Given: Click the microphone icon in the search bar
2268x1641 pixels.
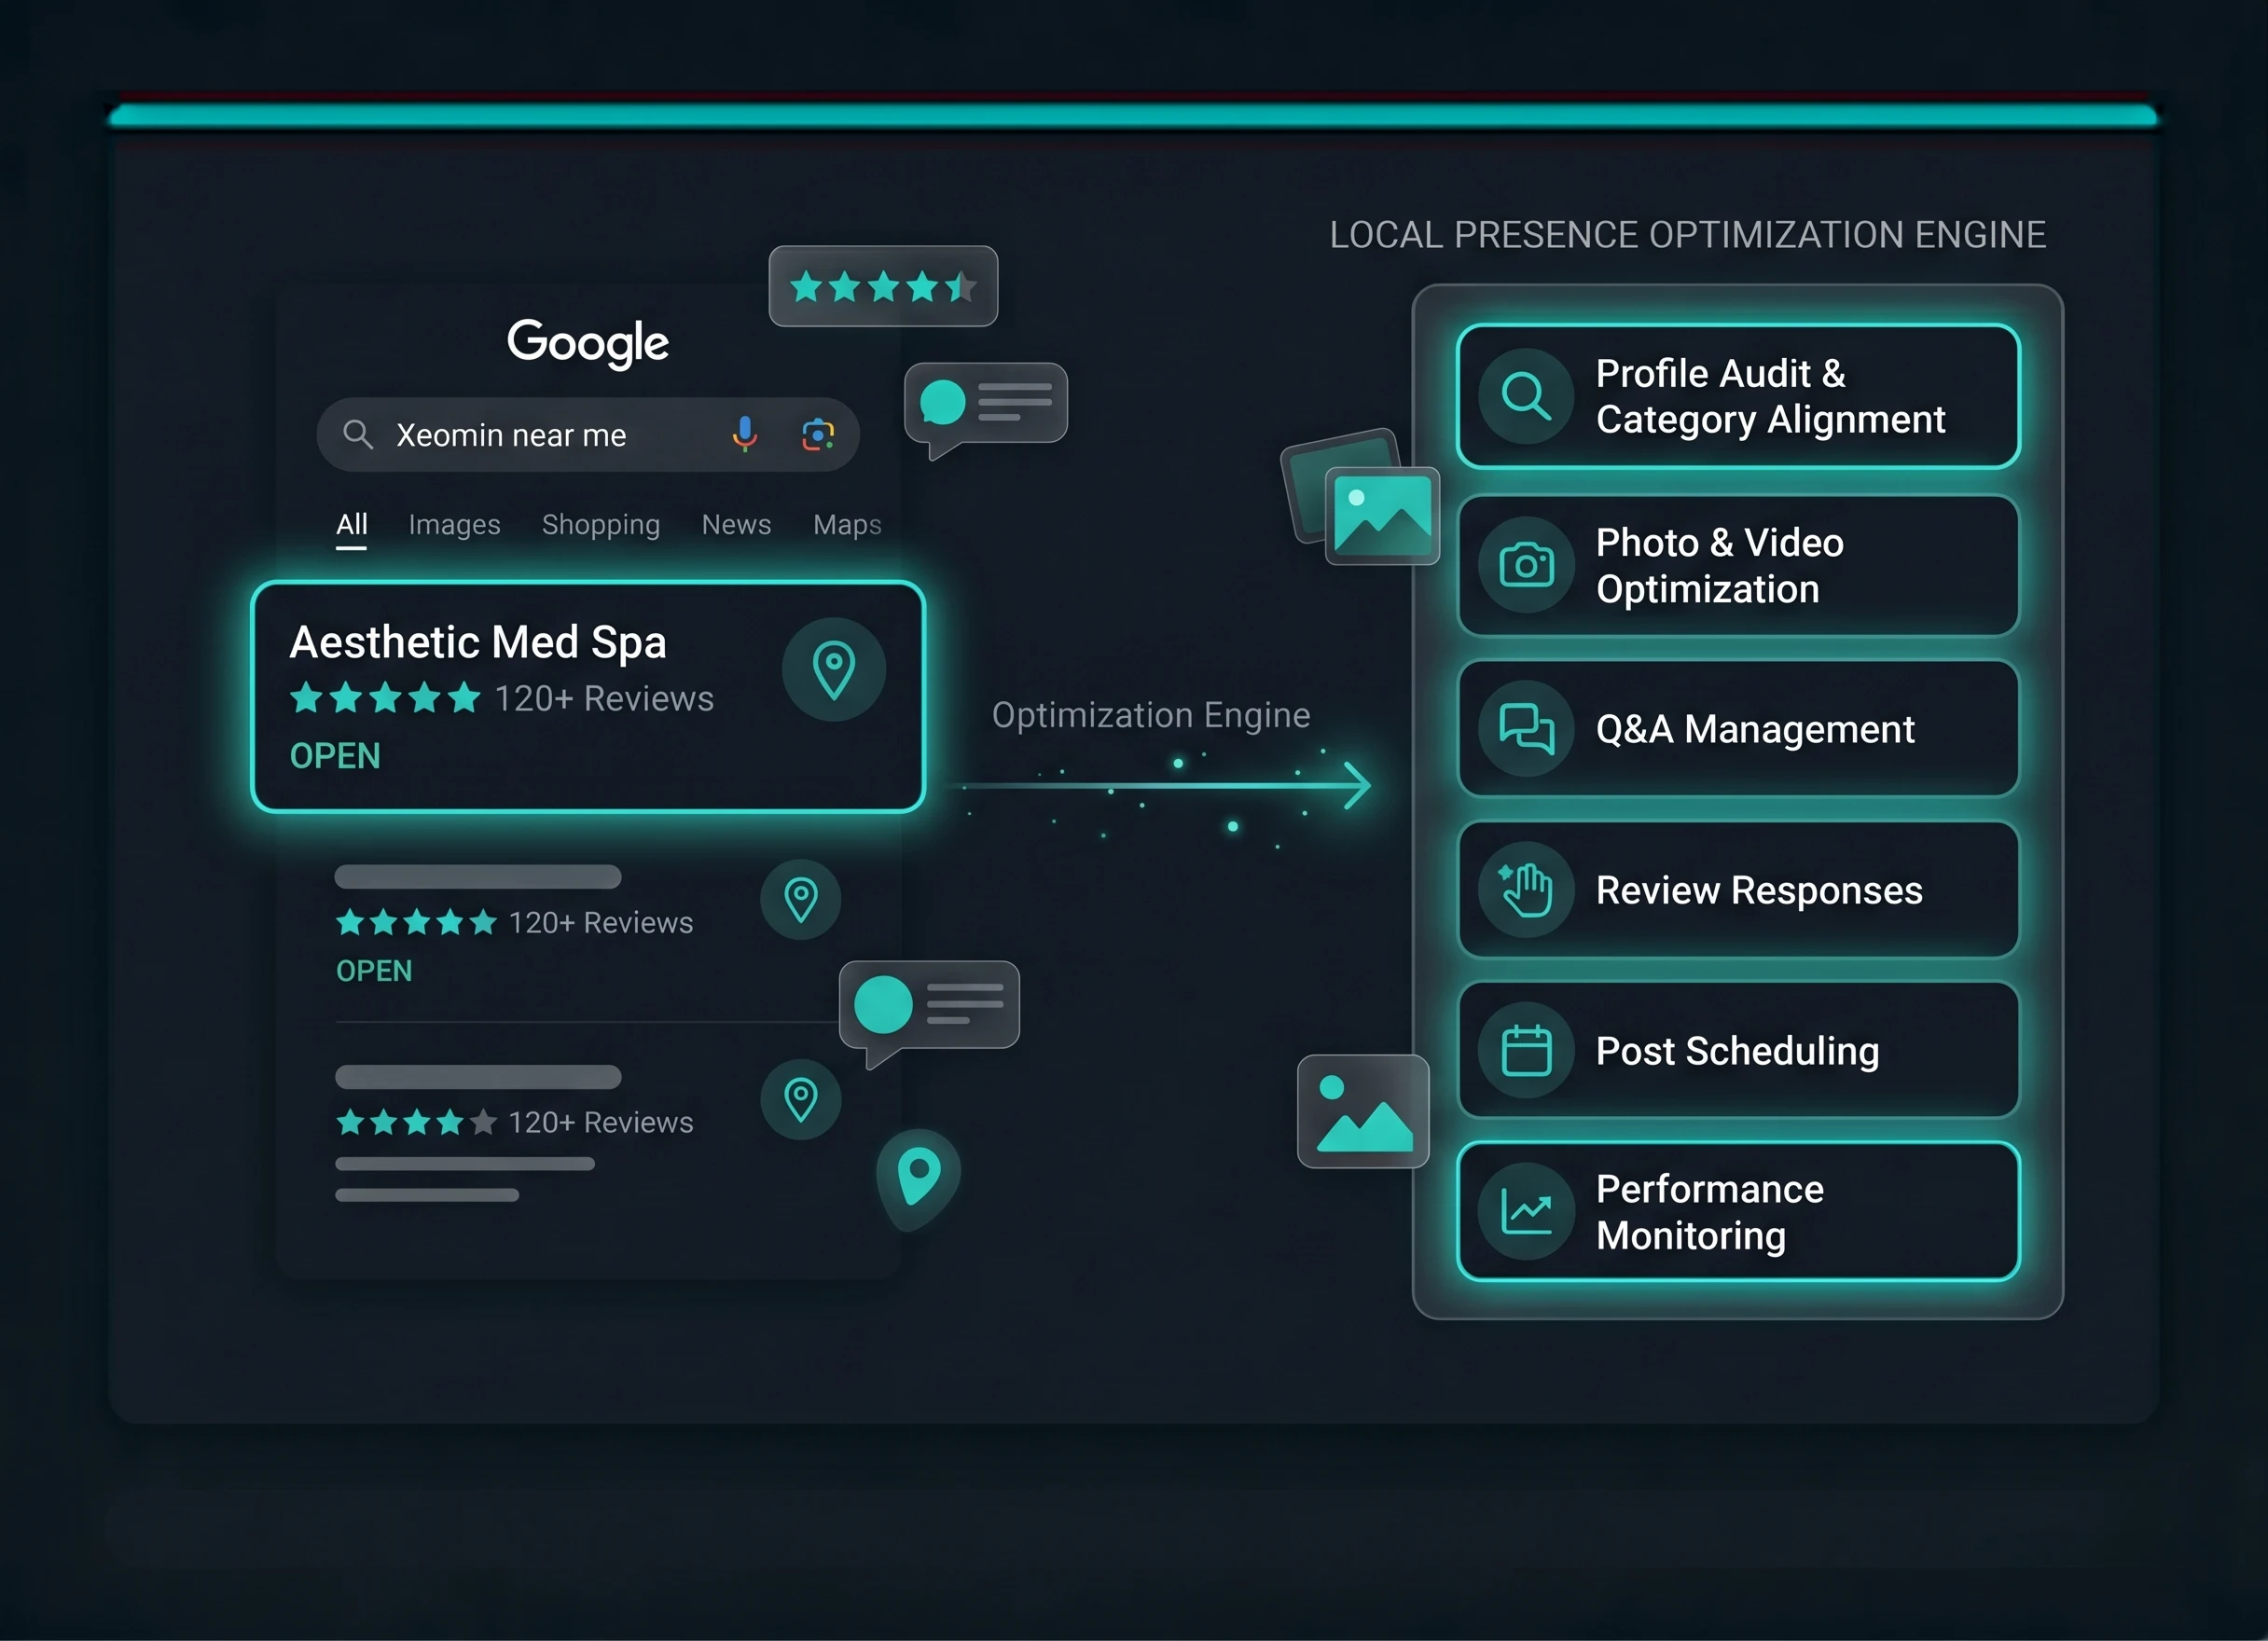Looking at the screenshot, I should [x=744, y=434].
